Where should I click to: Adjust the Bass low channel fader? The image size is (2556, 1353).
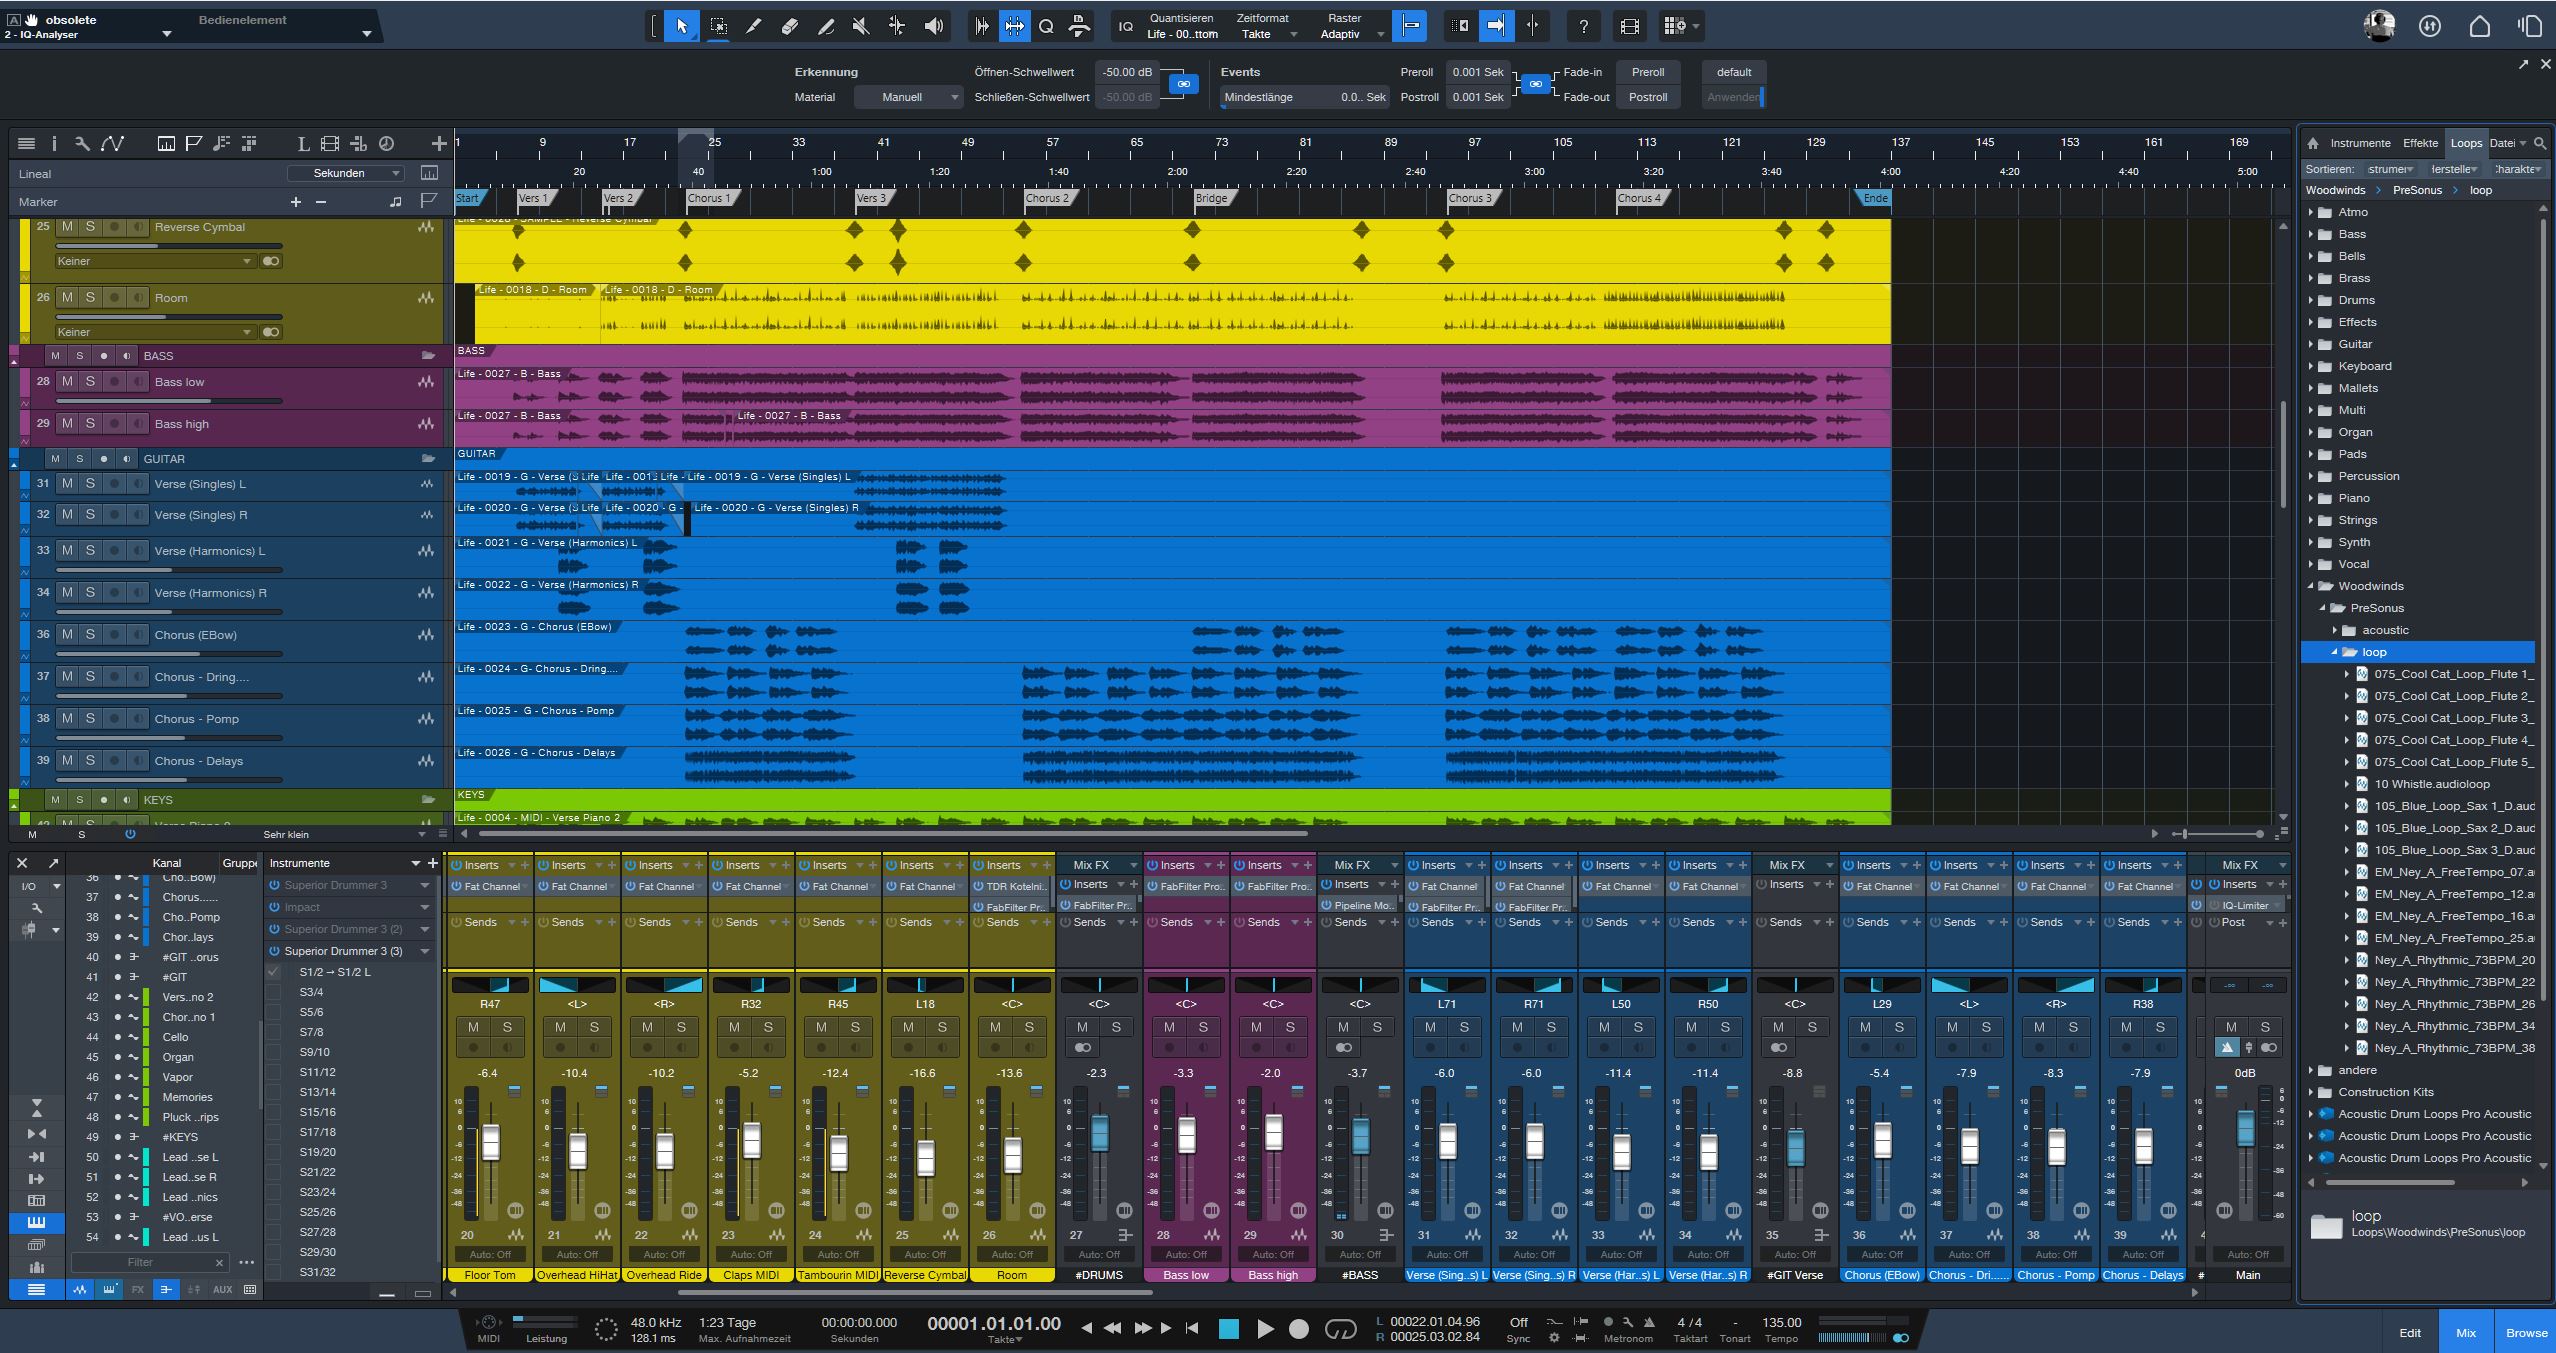[1186, 1135]
